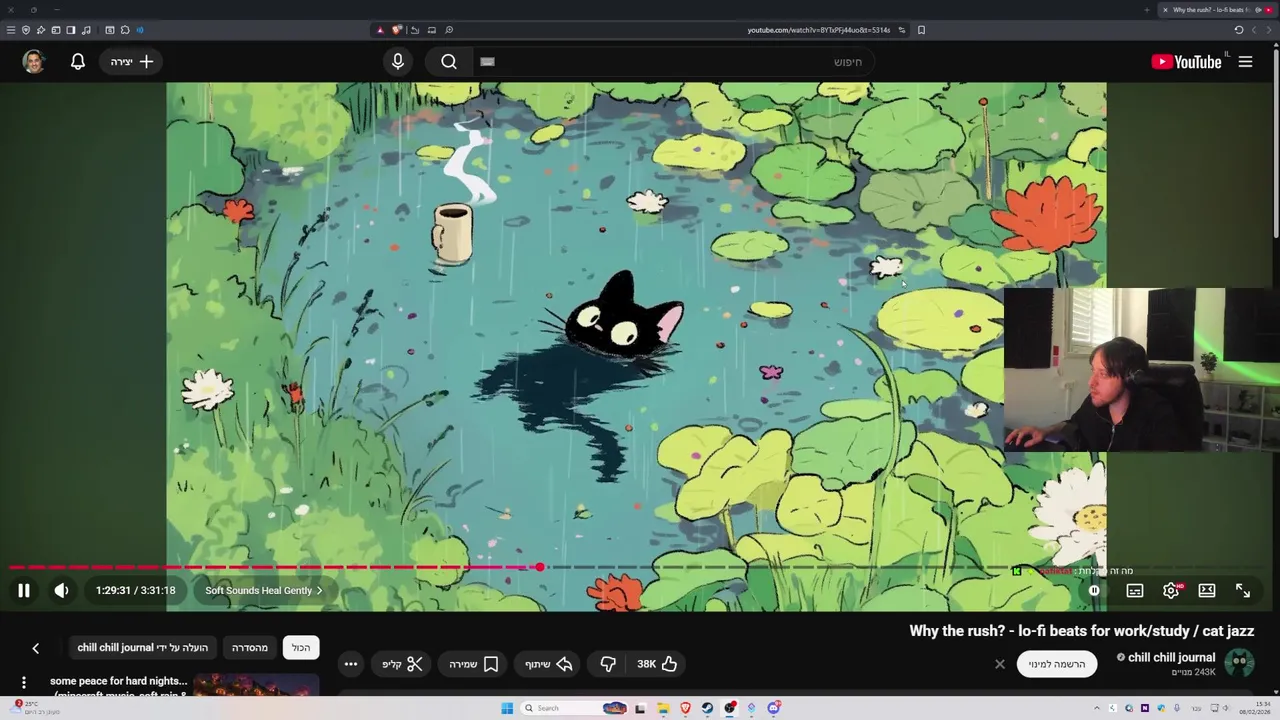Open a new browser tab with plus
Viewport: 1280px width, 720px height.
[1147, 10]
